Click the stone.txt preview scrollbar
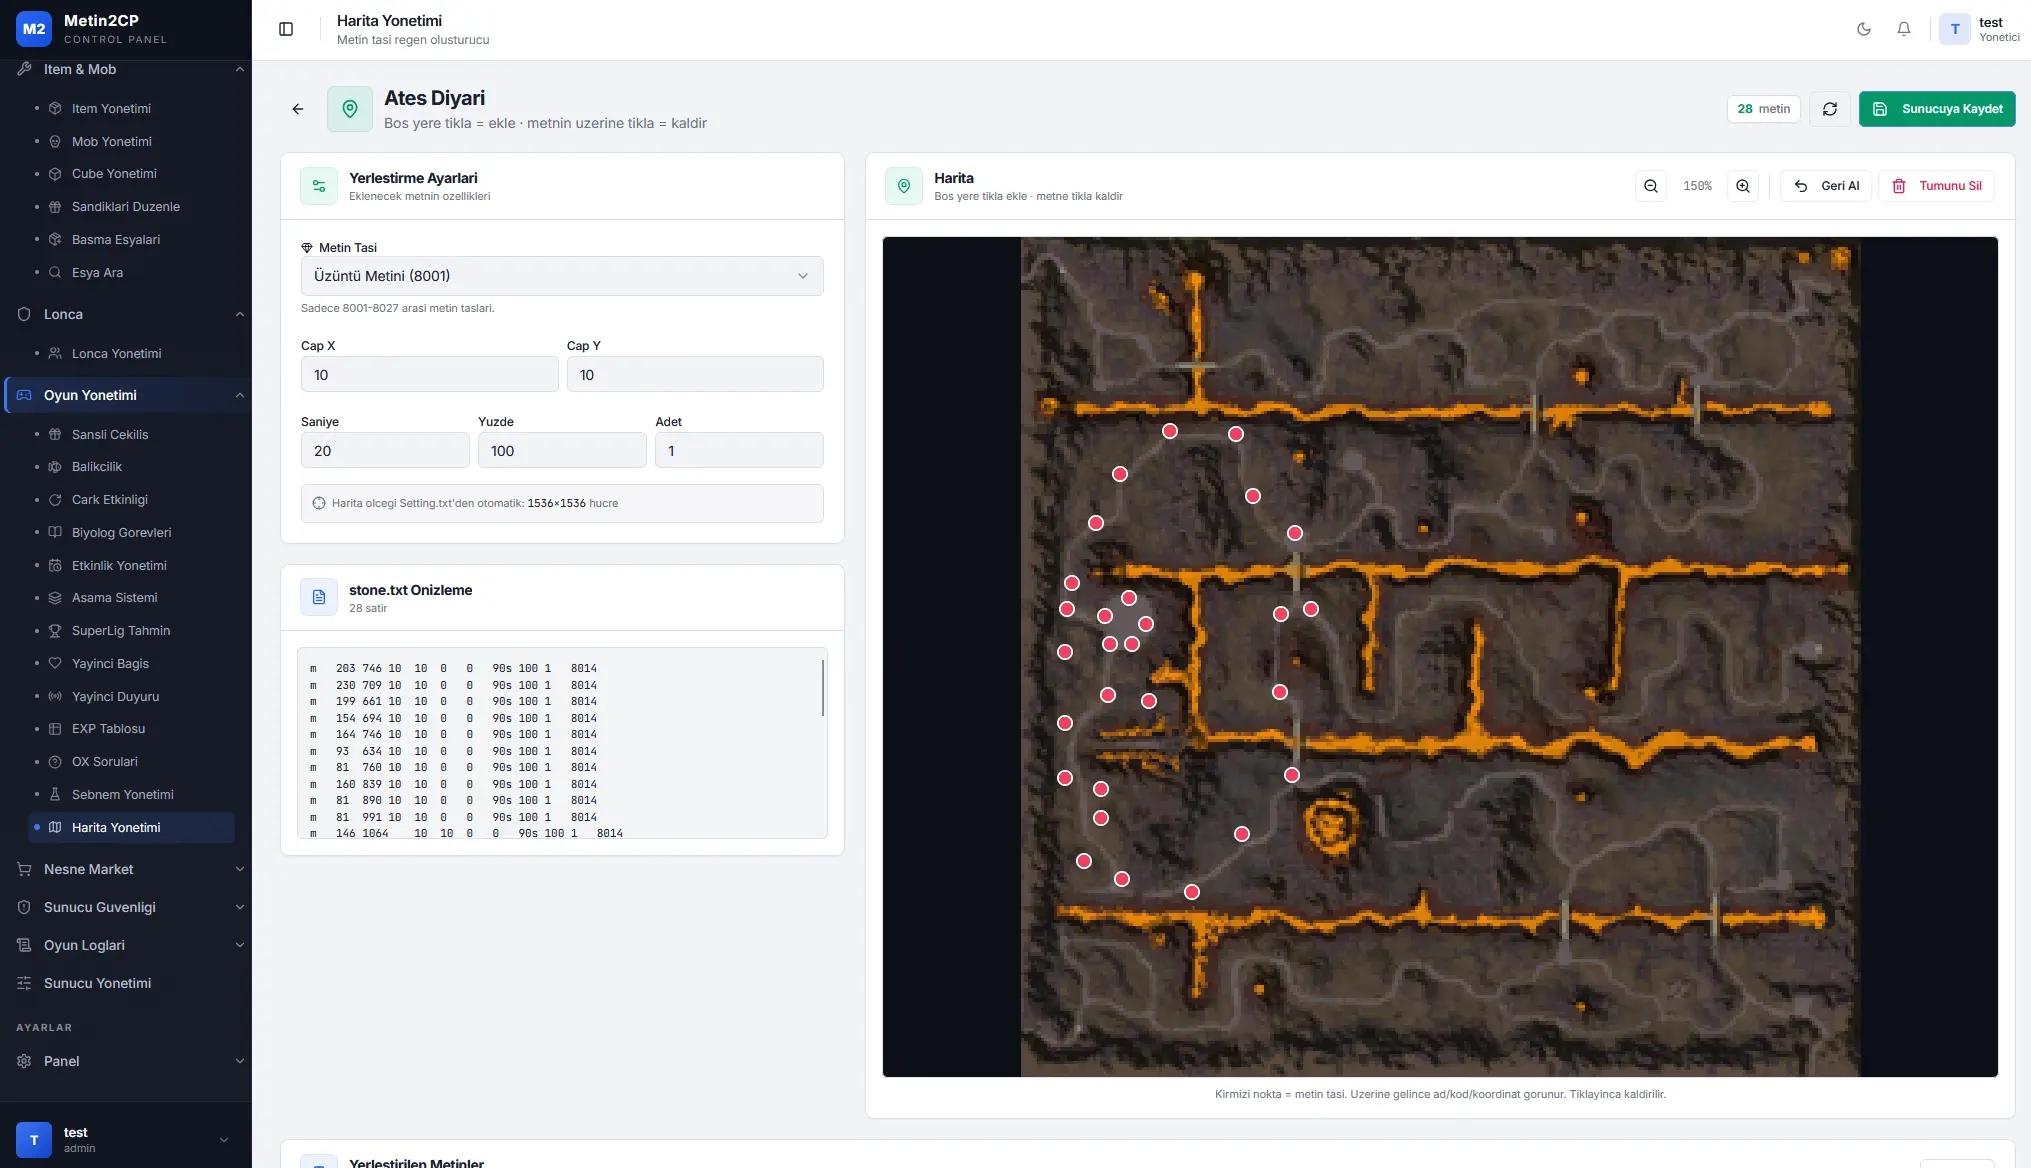 (823, 688)
